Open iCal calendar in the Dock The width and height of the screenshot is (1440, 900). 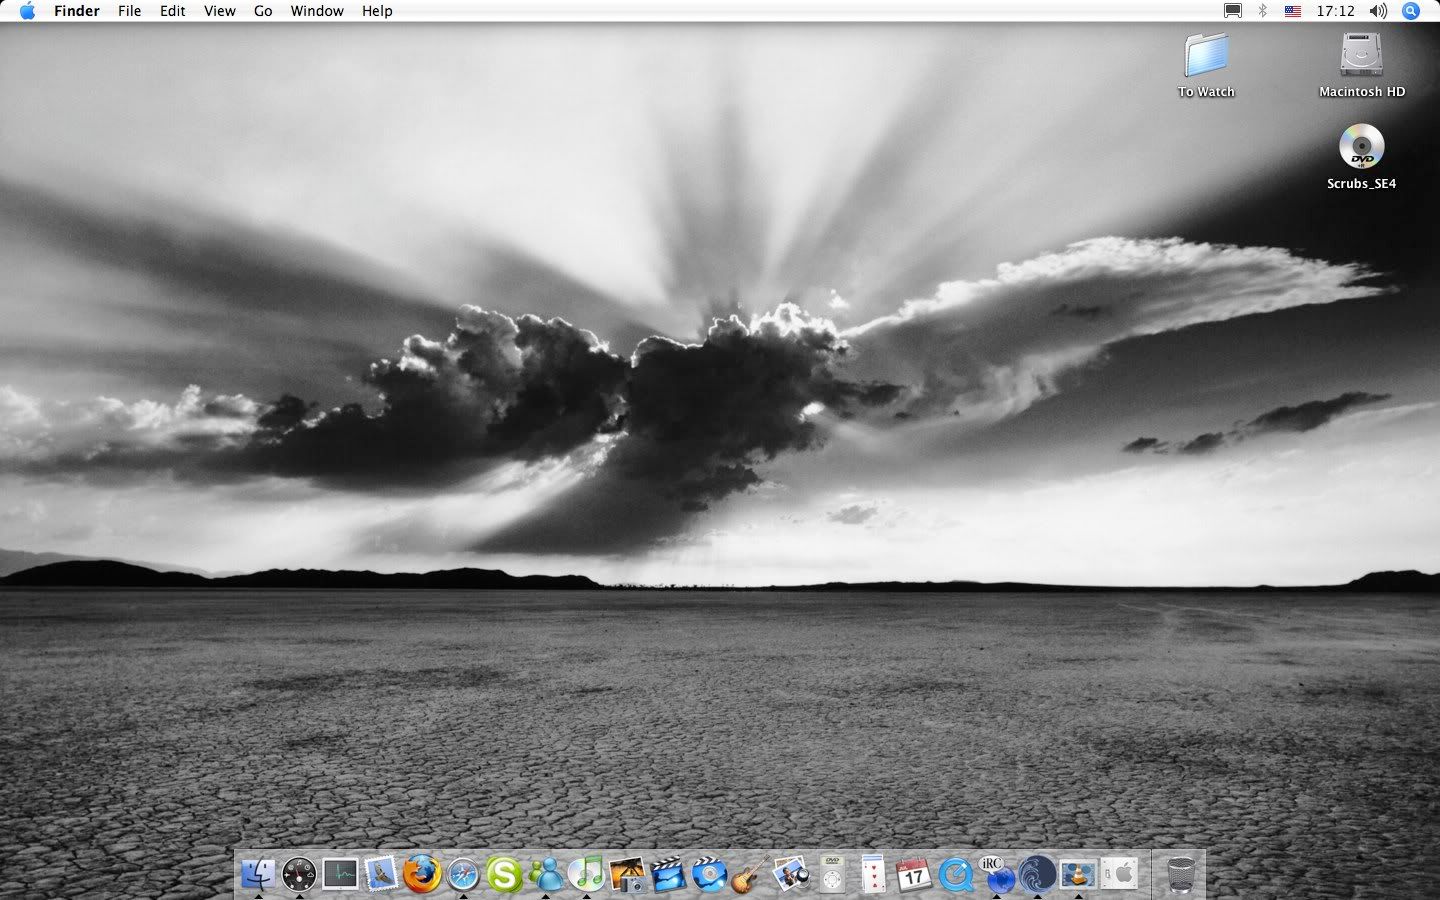point(914,875)
